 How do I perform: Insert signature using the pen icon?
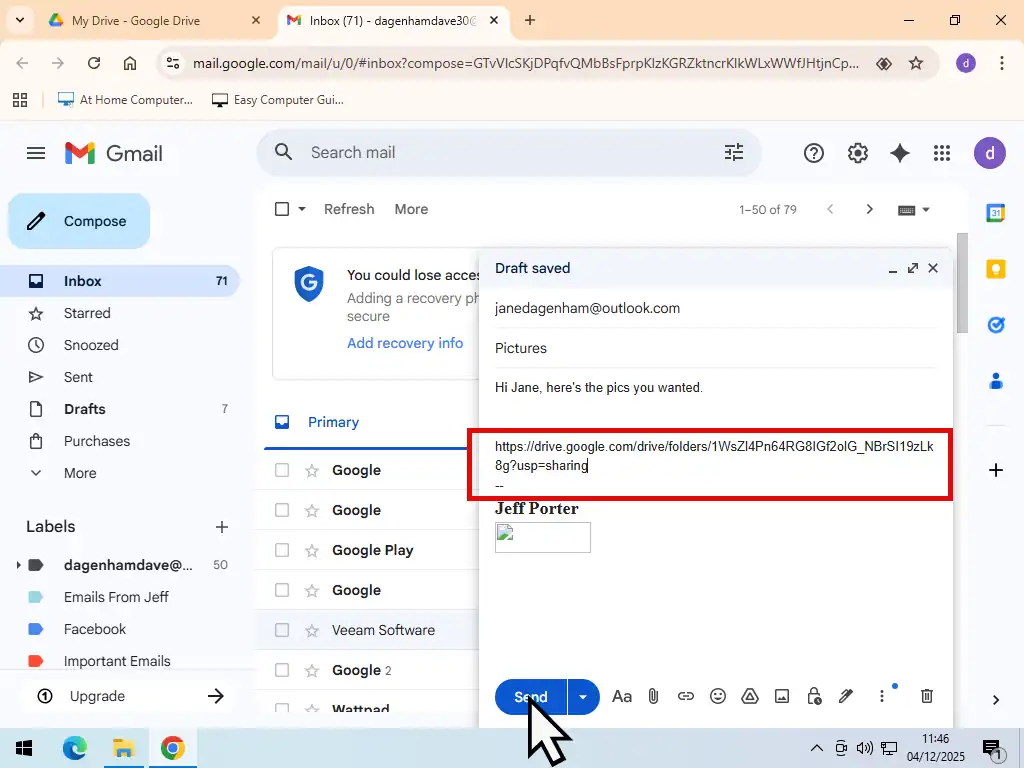point(846,696)
